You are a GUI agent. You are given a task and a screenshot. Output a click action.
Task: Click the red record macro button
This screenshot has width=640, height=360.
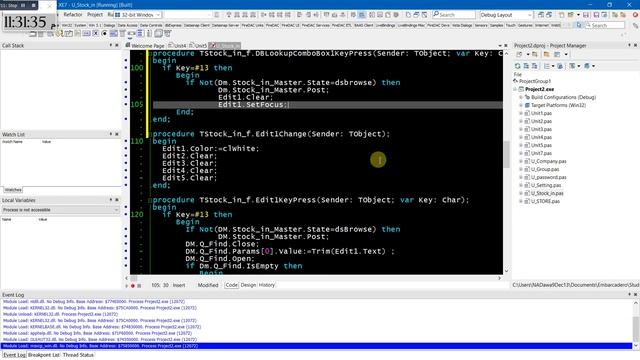[133, 286]
